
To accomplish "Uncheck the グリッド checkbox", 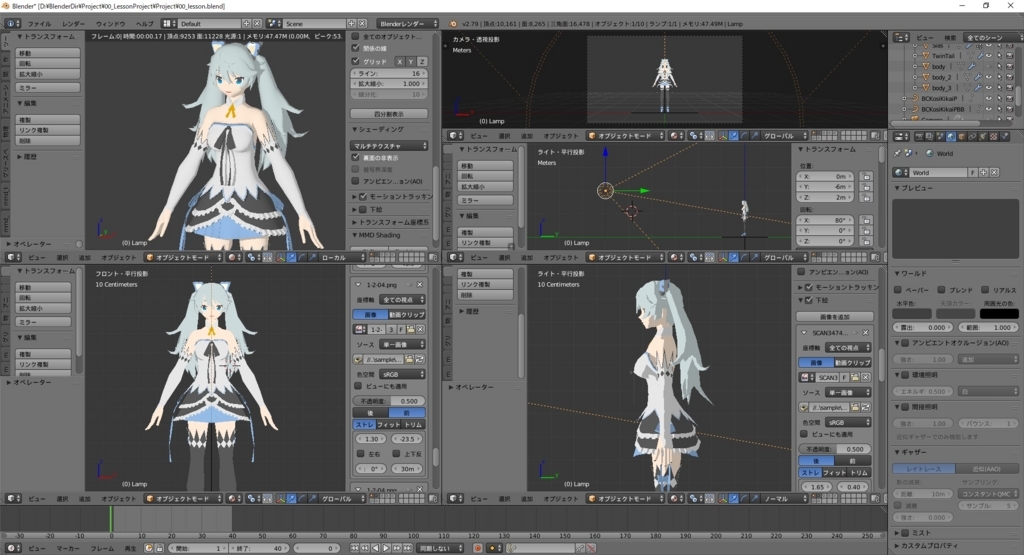I will coord(356,61).
